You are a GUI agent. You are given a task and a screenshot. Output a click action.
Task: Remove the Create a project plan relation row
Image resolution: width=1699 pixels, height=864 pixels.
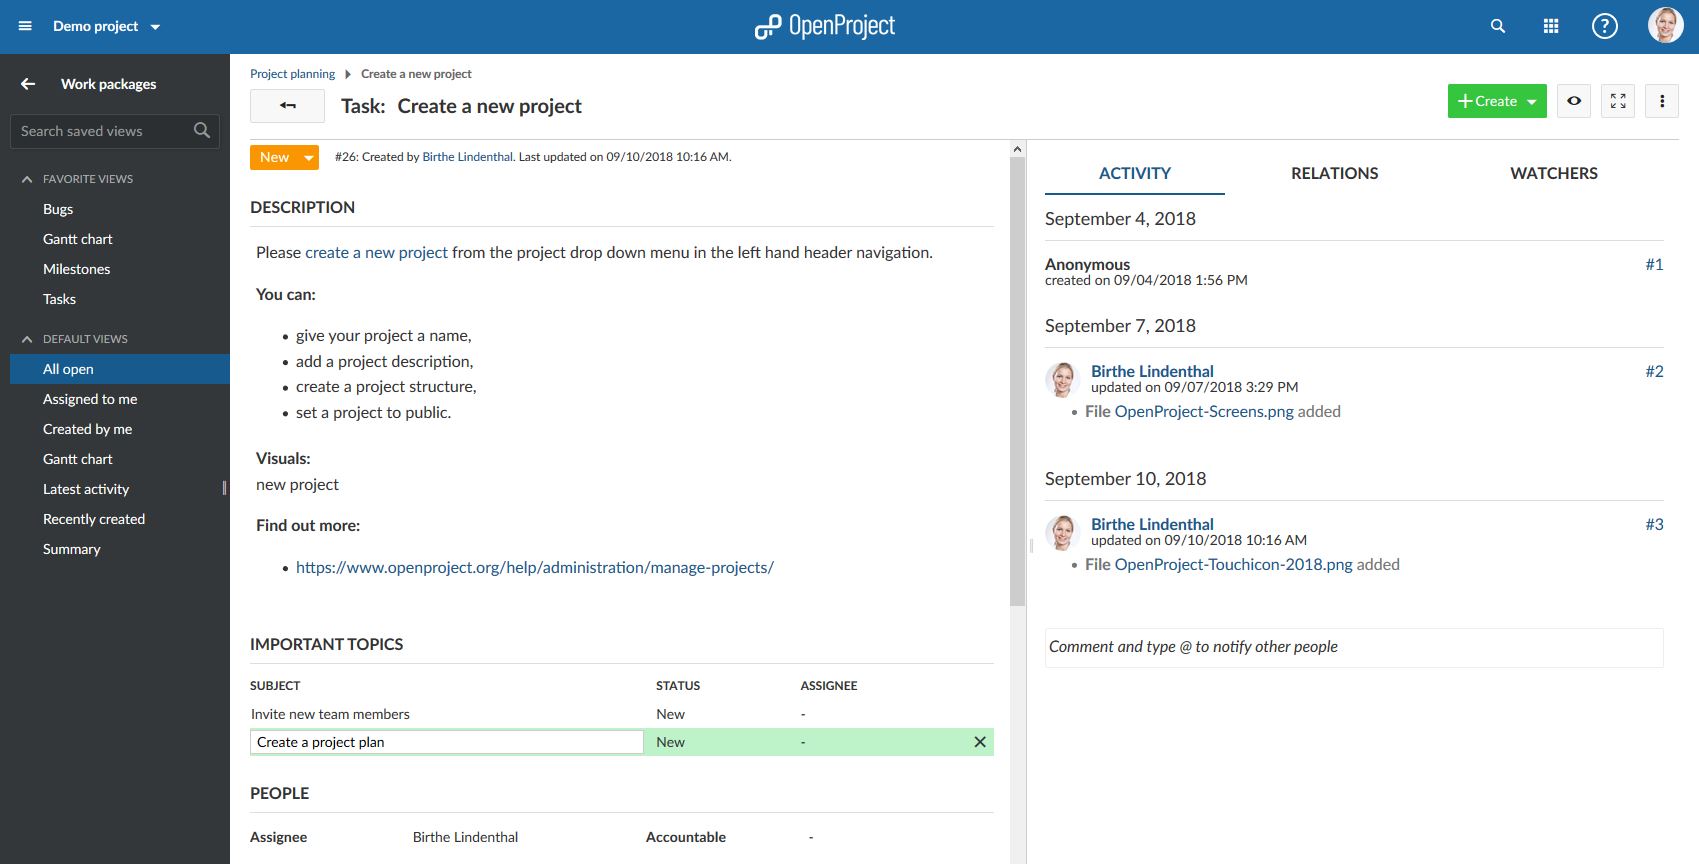(x=980, y=742)
